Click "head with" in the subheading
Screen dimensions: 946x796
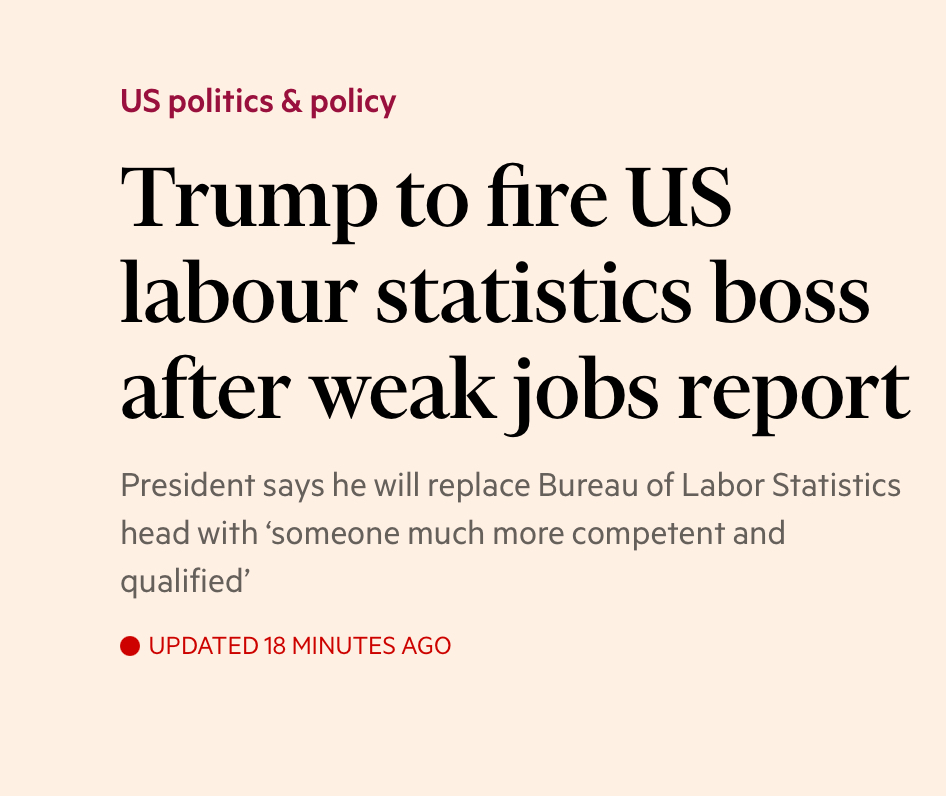coord(188,533)
